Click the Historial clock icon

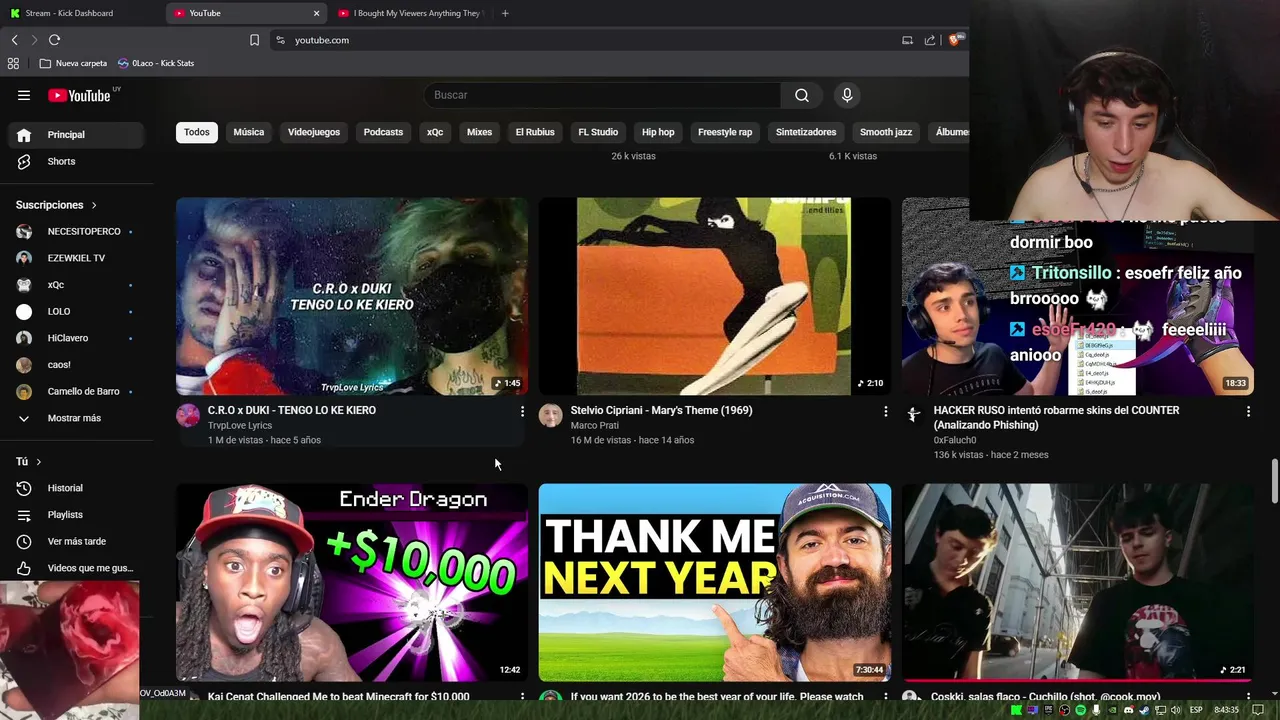point(24,488)
